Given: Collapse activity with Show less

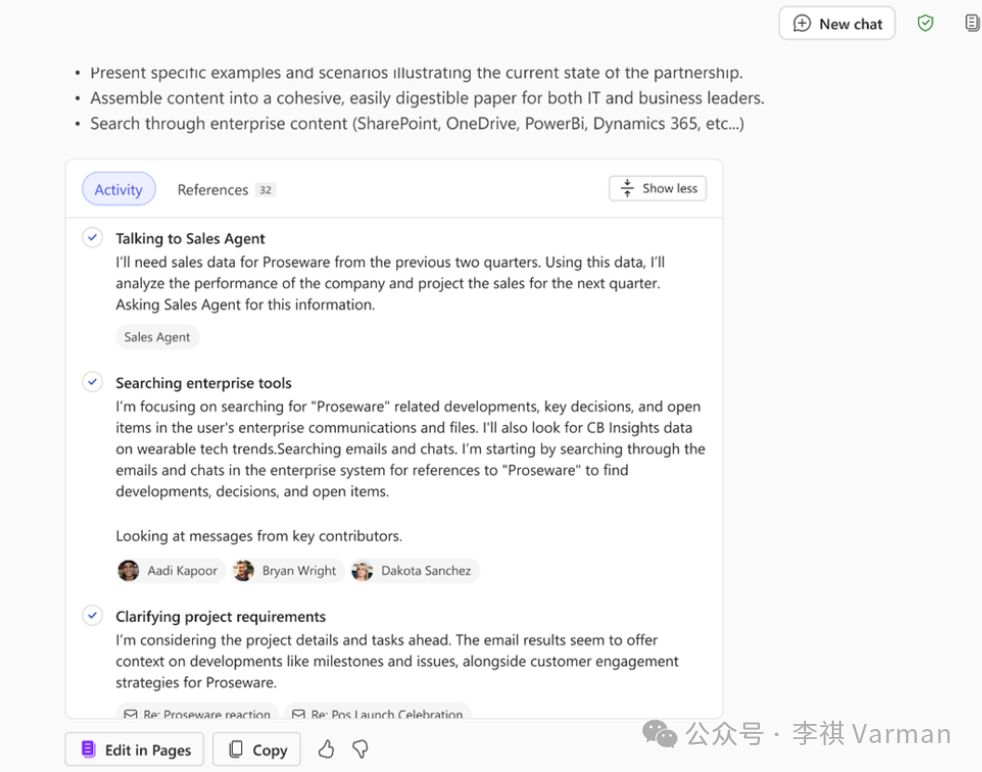Looking at the screenshot, I should click(x=657, y=188).
